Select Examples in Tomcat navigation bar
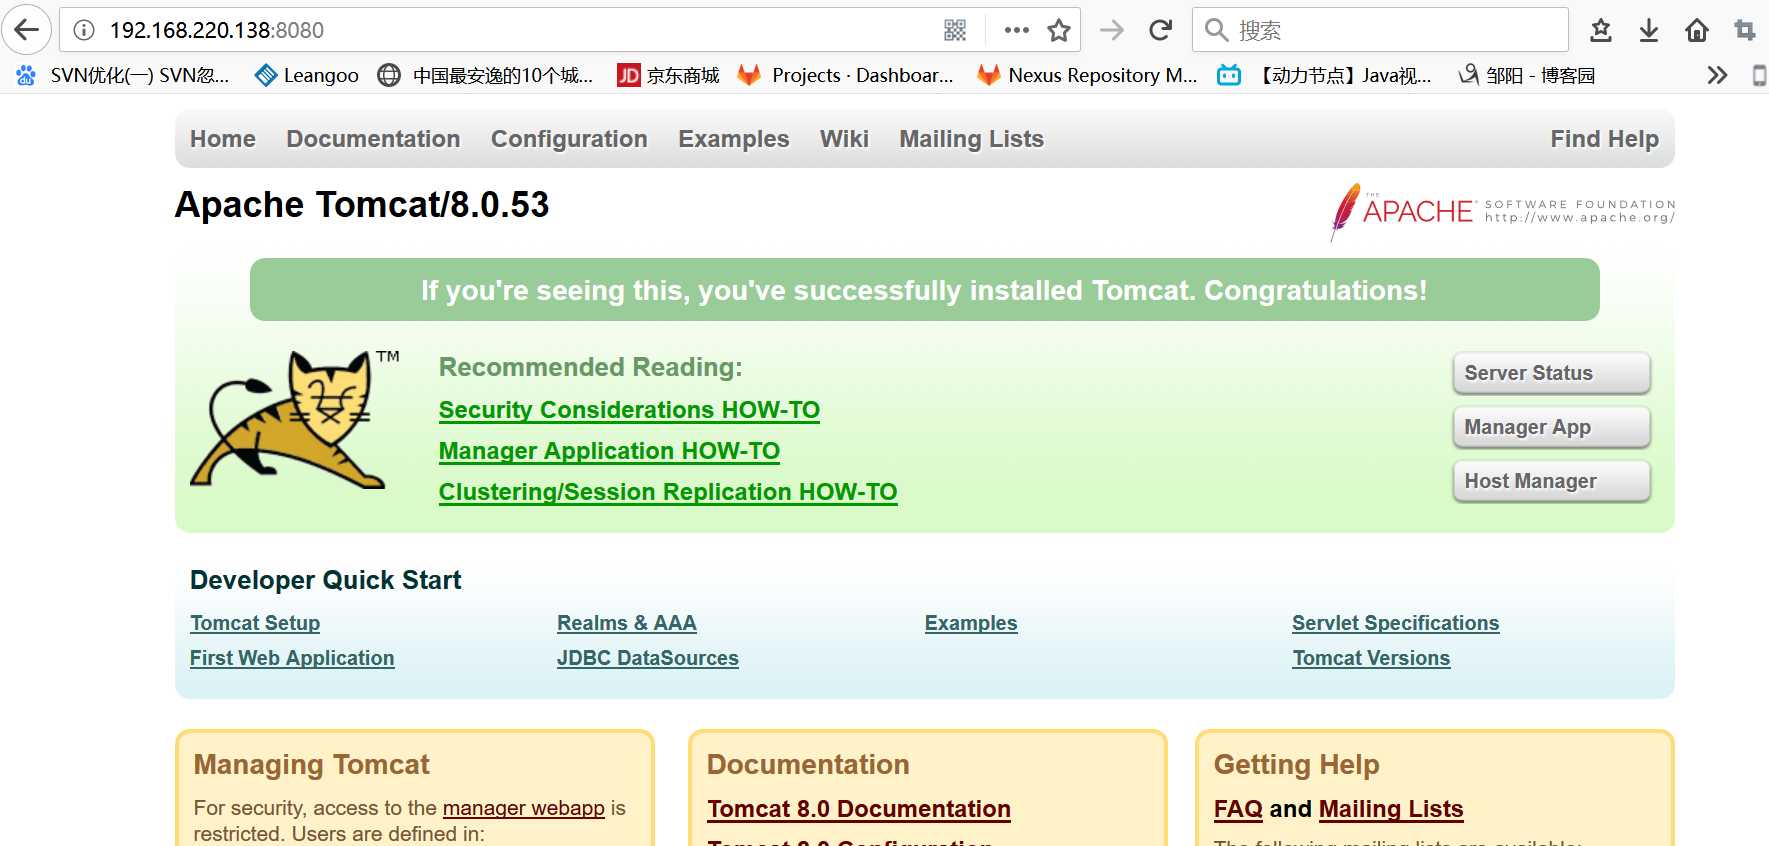Image resolution: width=1769 pixels, height=846 pixels. coord(734,139)
